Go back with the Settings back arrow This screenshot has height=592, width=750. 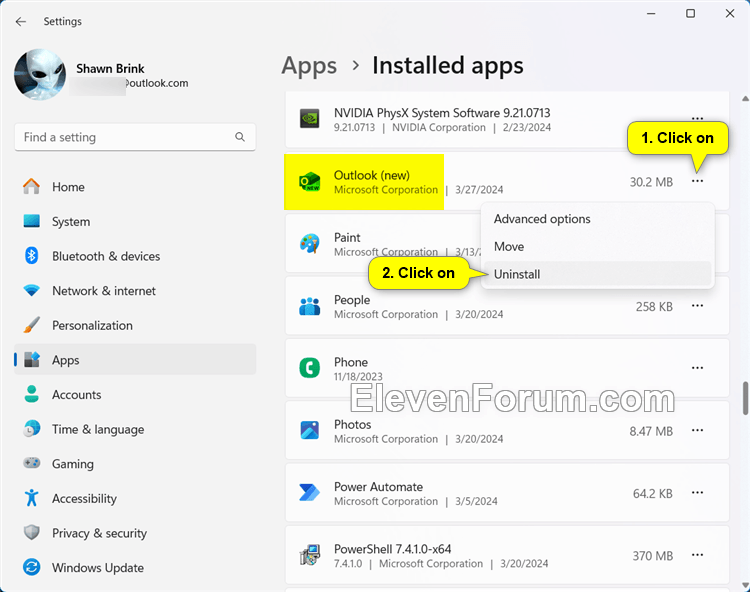pos(21,22)
